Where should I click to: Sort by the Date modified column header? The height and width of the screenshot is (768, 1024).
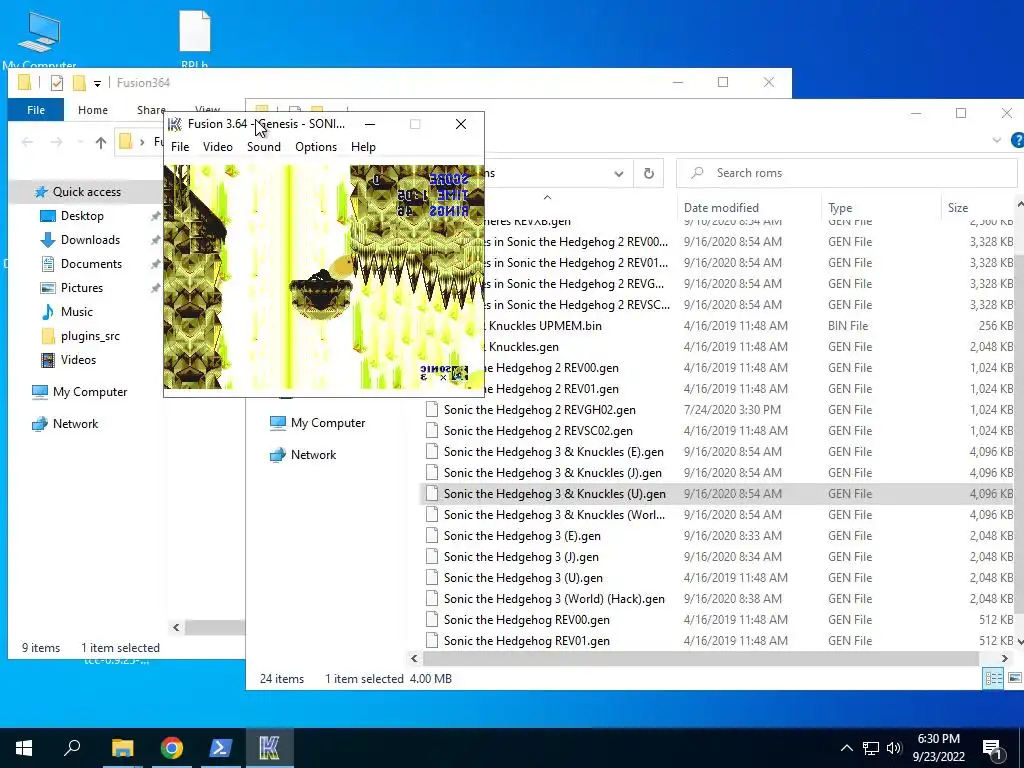(x=721, y=208)
